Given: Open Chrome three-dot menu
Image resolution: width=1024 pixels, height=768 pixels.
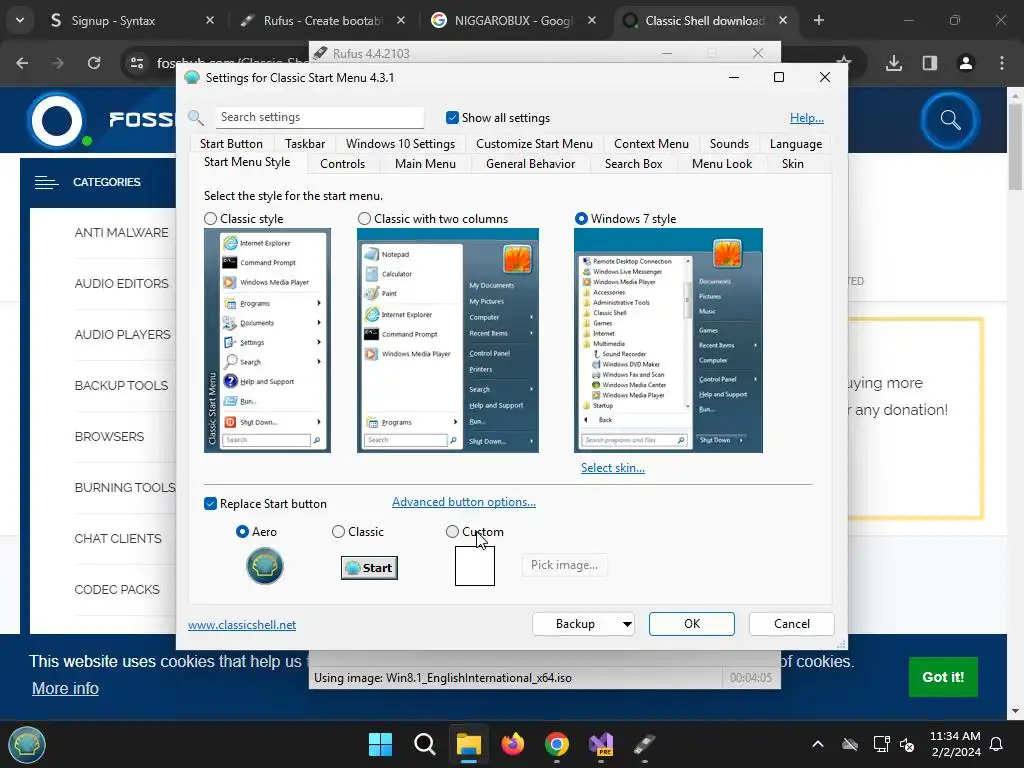Looking at the screenshot, I should [1002, 63].
